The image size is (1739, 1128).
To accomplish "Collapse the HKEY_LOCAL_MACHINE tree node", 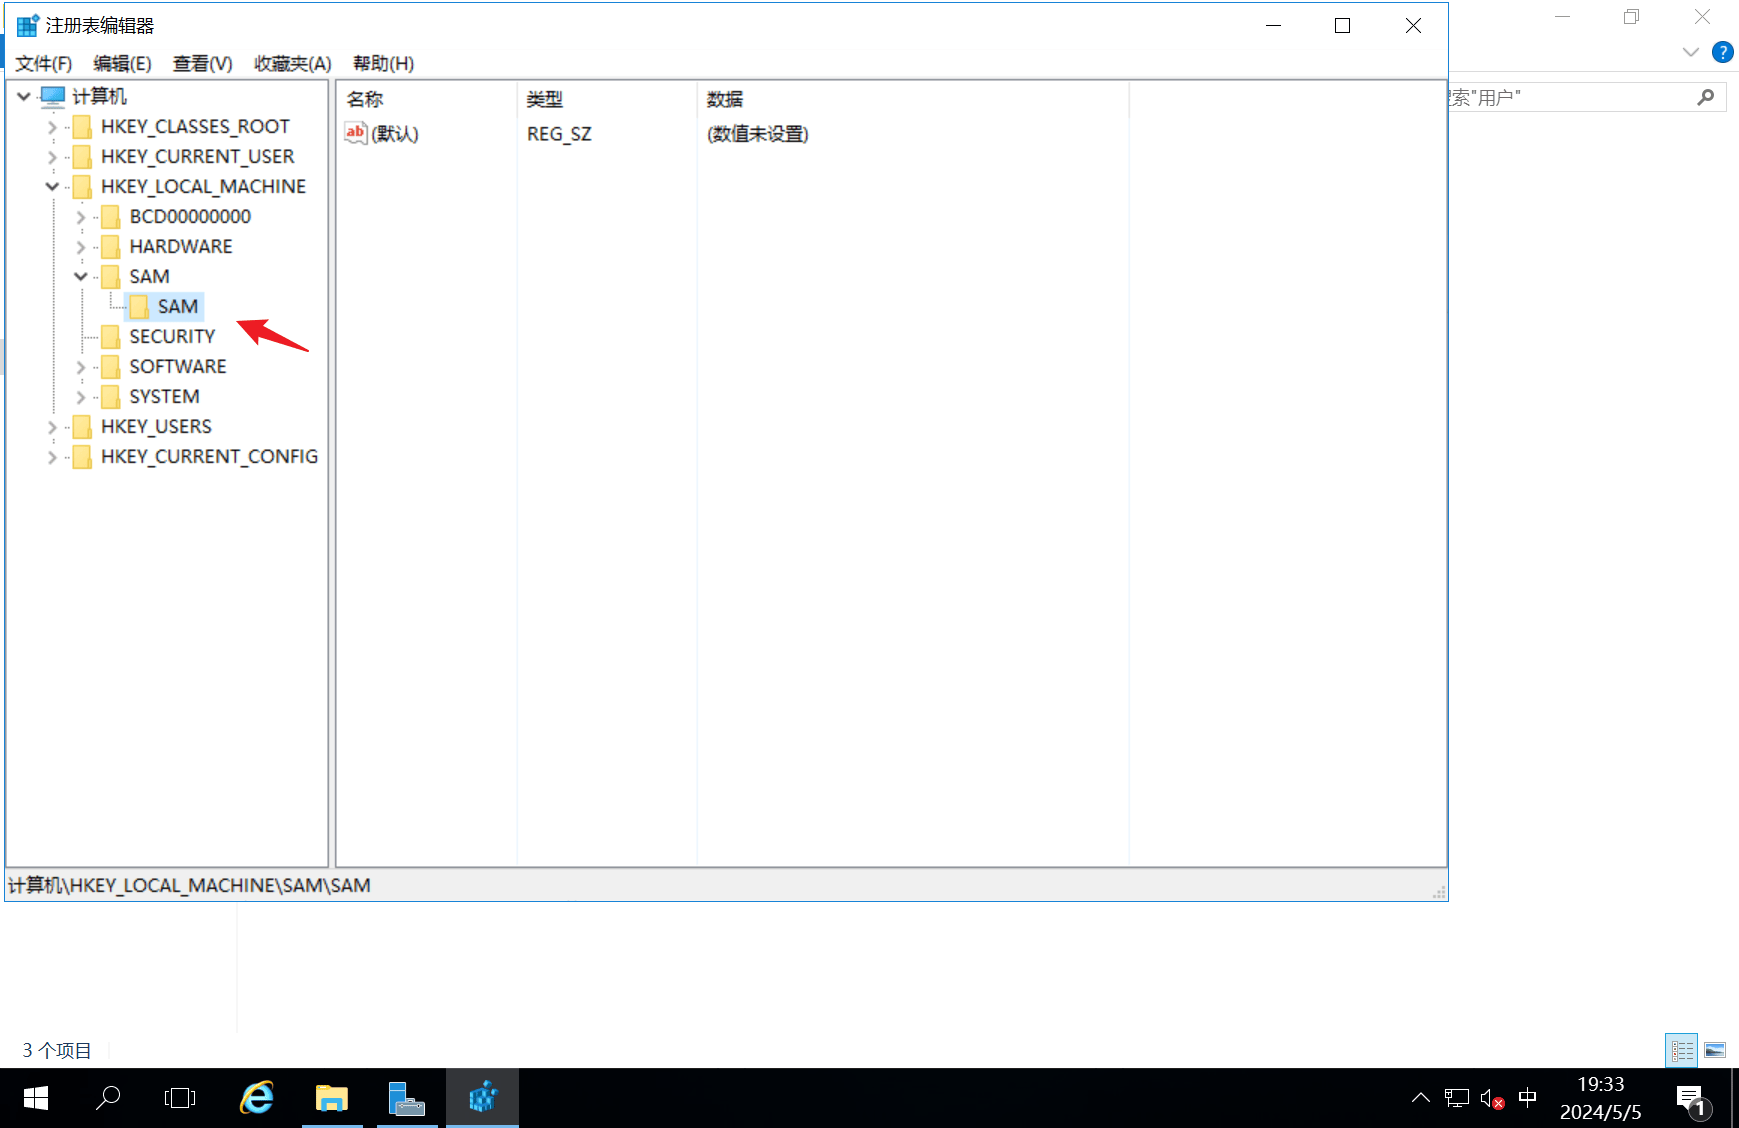I will coord(52,187).
